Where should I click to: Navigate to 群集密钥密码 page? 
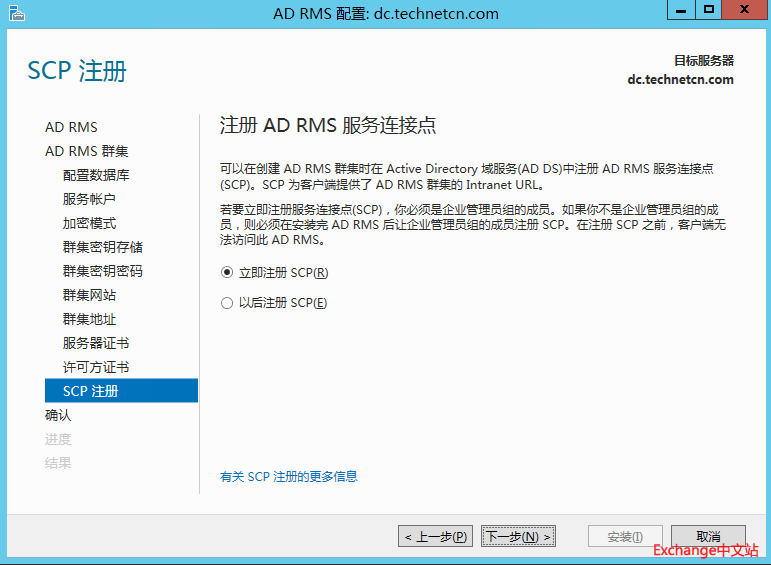[102, 271]
